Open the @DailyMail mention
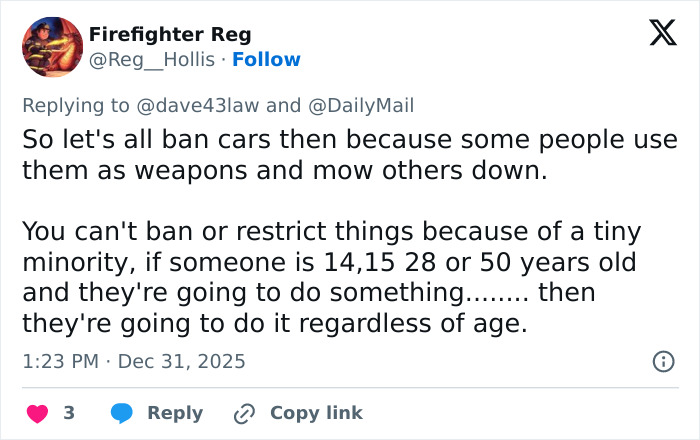Screen dimensions: 700x440 click(359, 105)
